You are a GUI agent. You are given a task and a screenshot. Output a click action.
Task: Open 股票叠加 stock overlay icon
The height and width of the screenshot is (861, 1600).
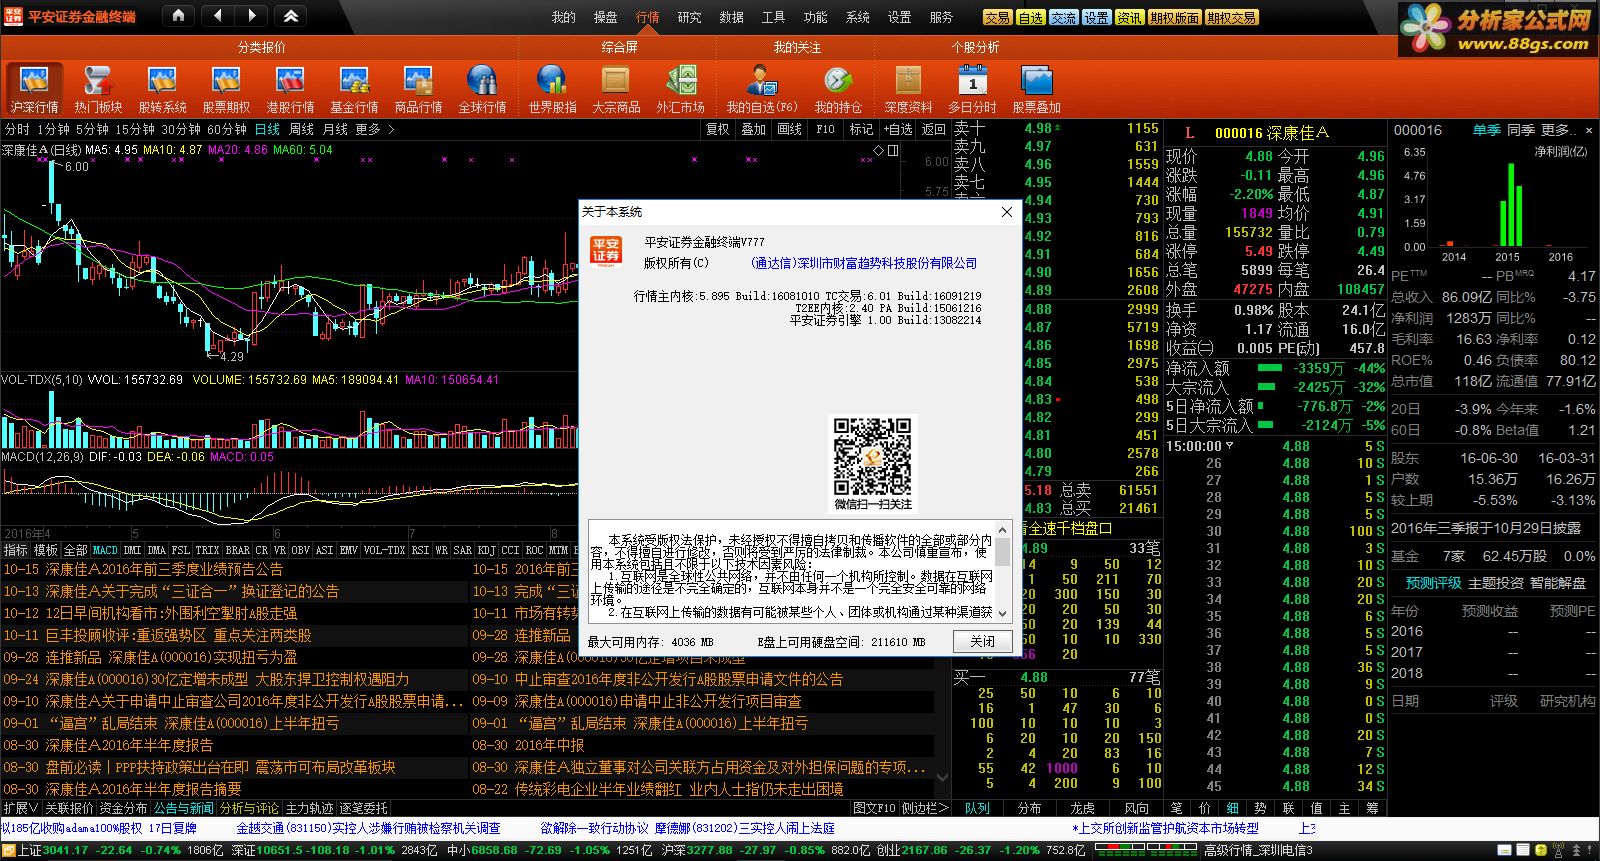[1036, 89]
